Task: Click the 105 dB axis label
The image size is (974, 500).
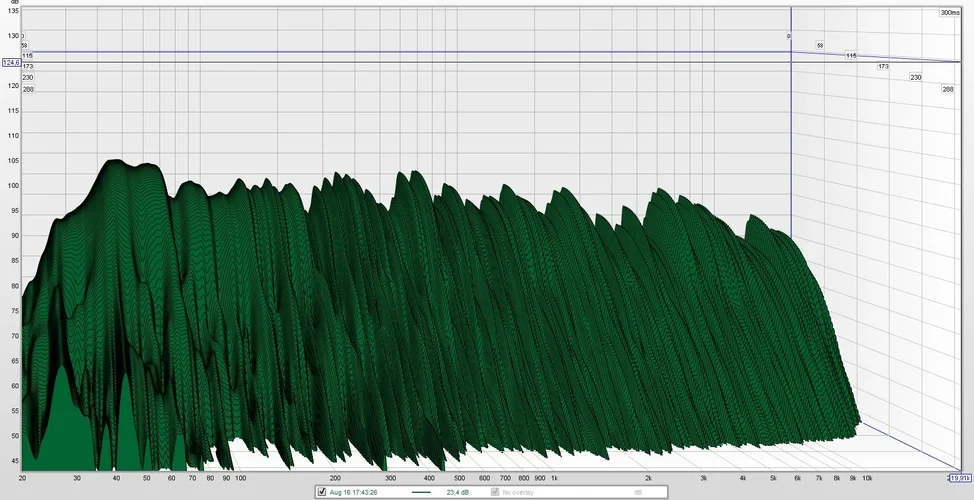Action: click(13, 161)
